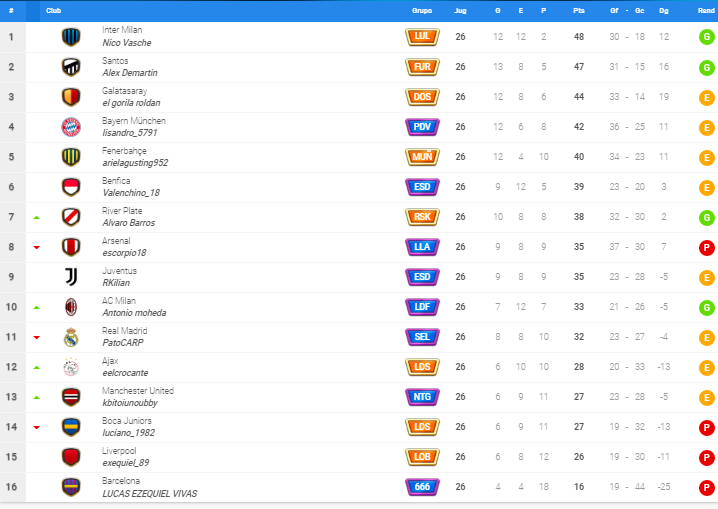Click the Bayern München club logo
The image size is (718, 509).
coord(71,127)
